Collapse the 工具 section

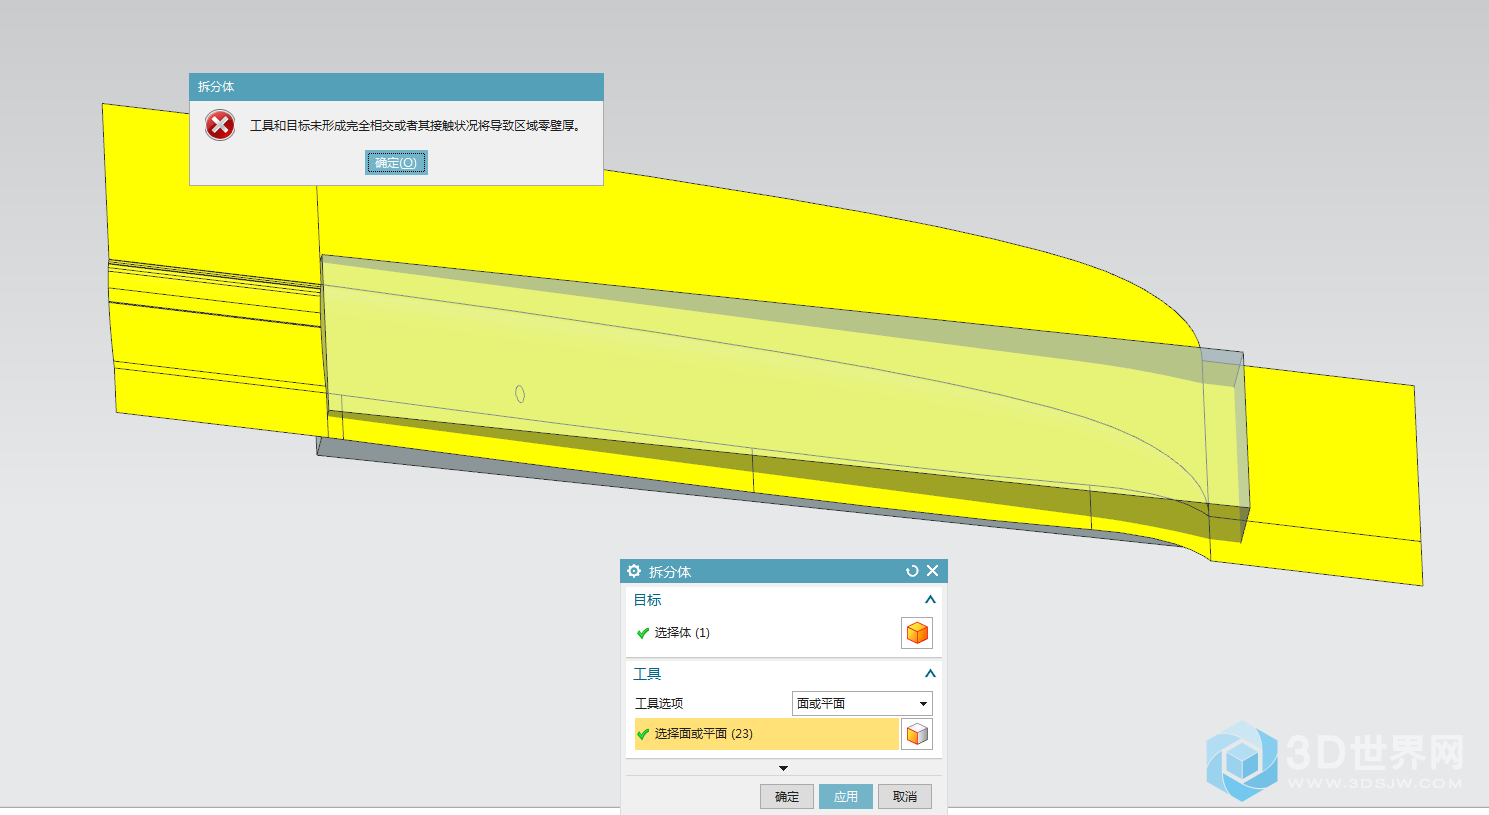click(x=930, y=674)
